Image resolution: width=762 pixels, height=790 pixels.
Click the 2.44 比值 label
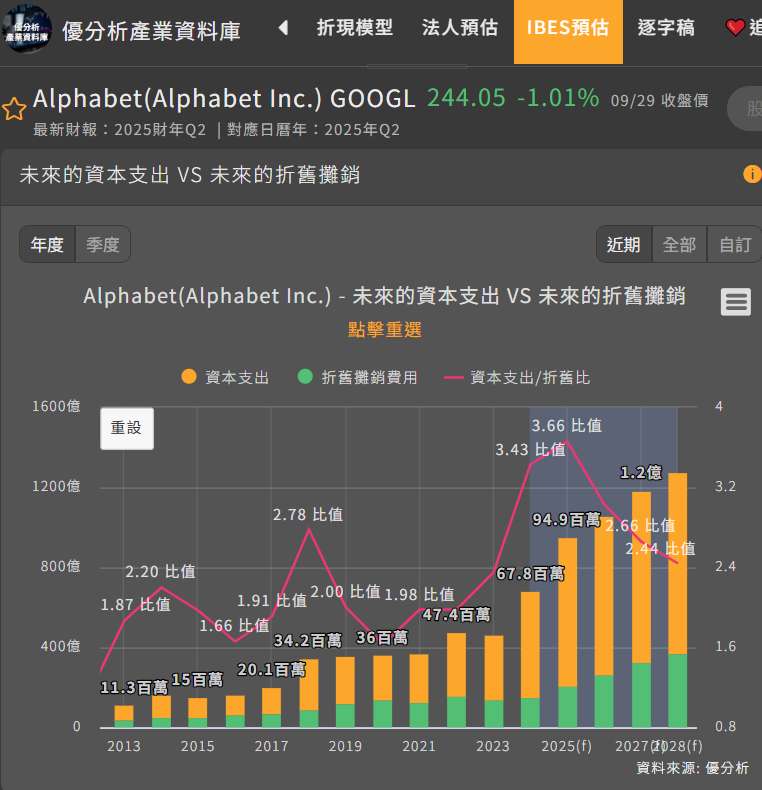660,549
